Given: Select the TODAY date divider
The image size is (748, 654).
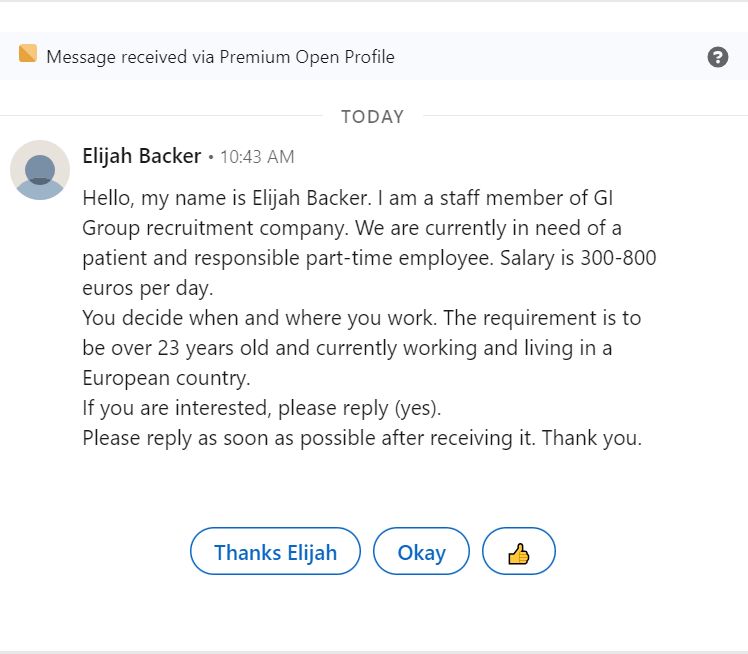Looking at the screenshot, I should coord(373,117).
